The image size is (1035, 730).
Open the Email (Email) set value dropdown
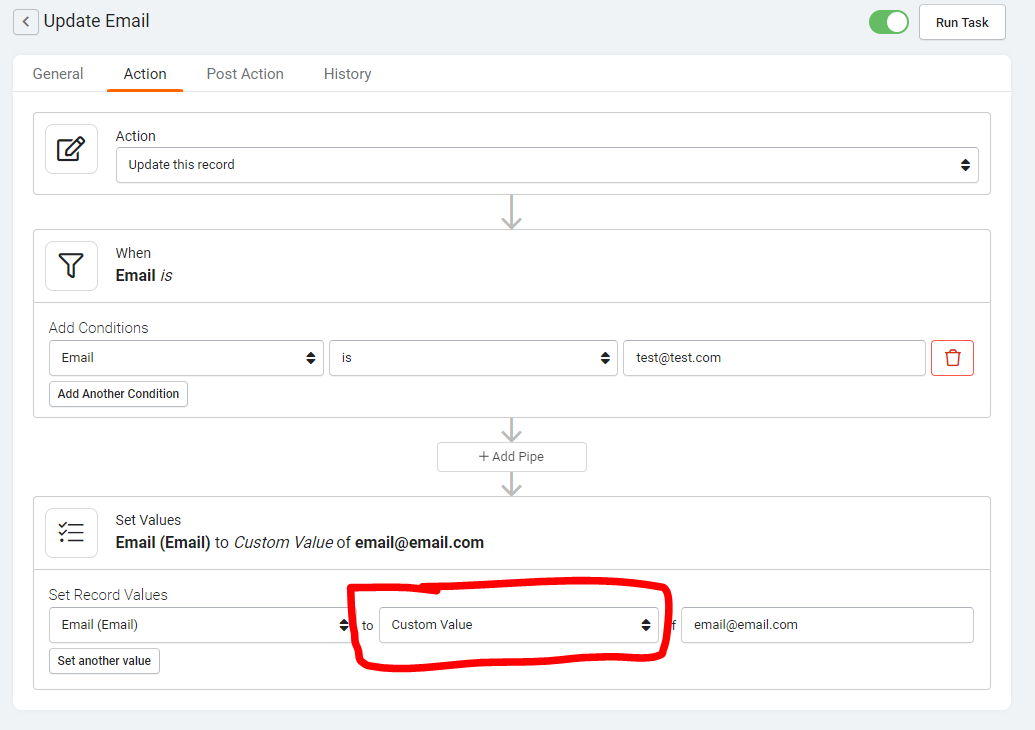coord(200,624)
